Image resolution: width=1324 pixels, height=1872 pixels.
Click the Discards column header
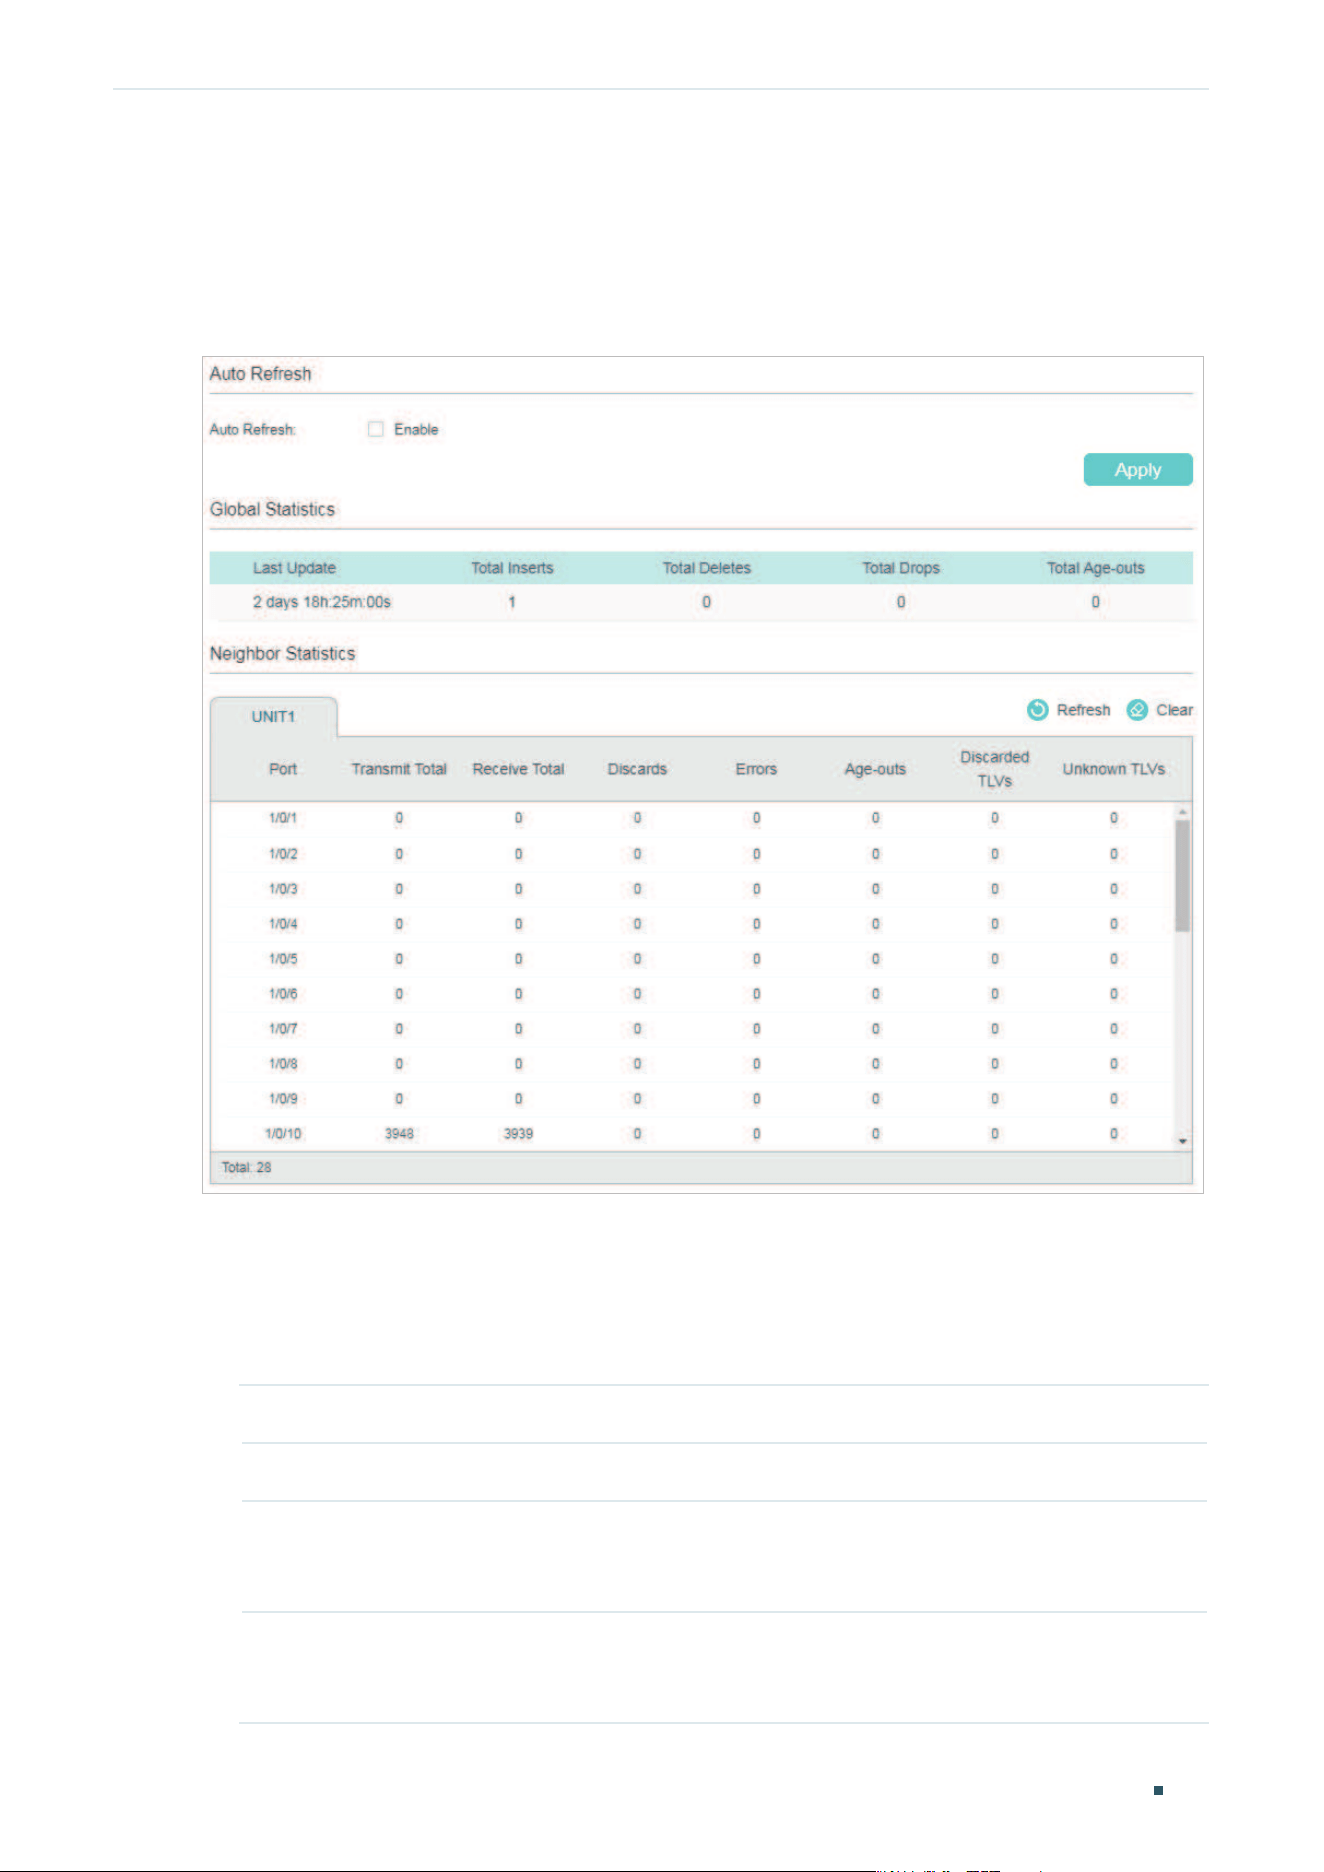tap(637, 769)
